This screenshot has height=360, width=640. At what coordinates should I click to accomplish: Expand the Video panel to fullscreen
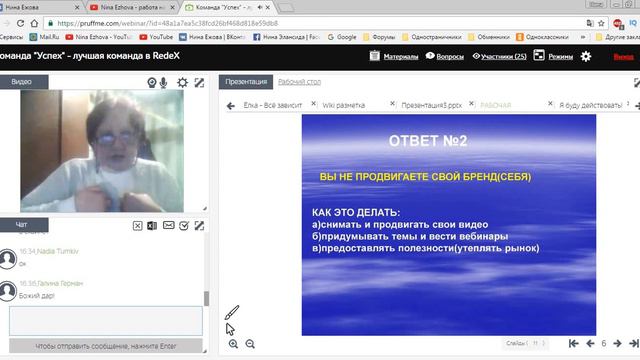tap(199, 83)
